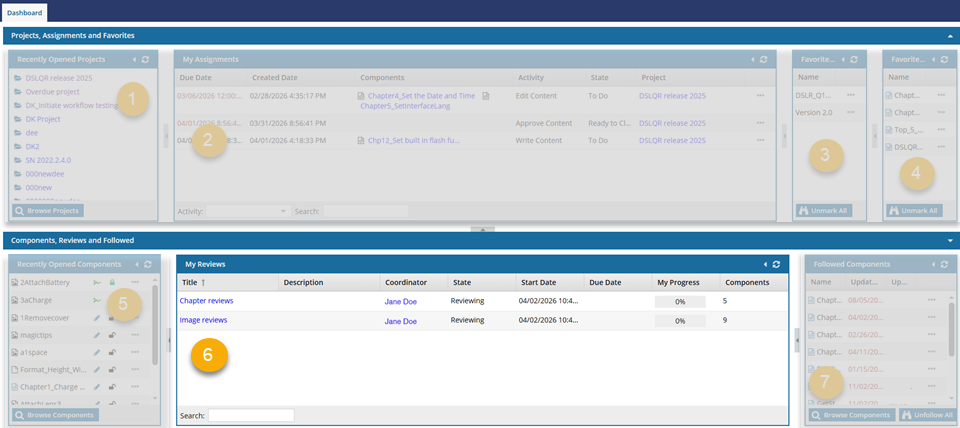Collapse the My Reviews panel arrow
960x428 pixels.
(x=764, y=264)
